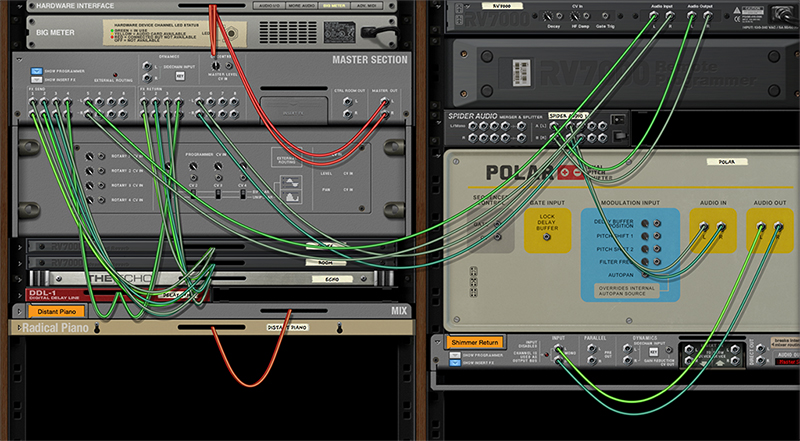The width and height of the screenshot is (800, 441).
Task: Click the bipolar waveform icon on Combinator
Action: (x=291, y=182)
